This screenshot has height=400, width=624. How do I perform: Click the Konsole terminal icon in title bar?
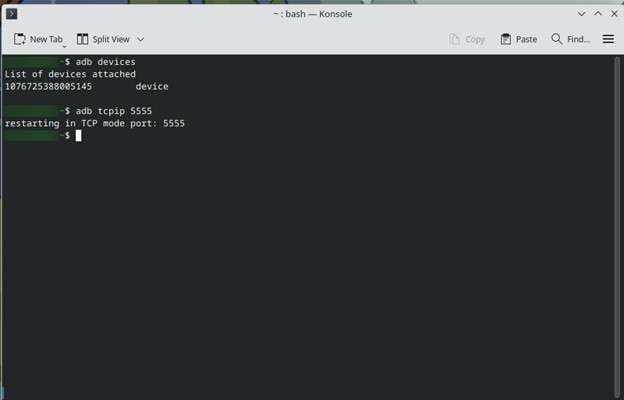12,14
